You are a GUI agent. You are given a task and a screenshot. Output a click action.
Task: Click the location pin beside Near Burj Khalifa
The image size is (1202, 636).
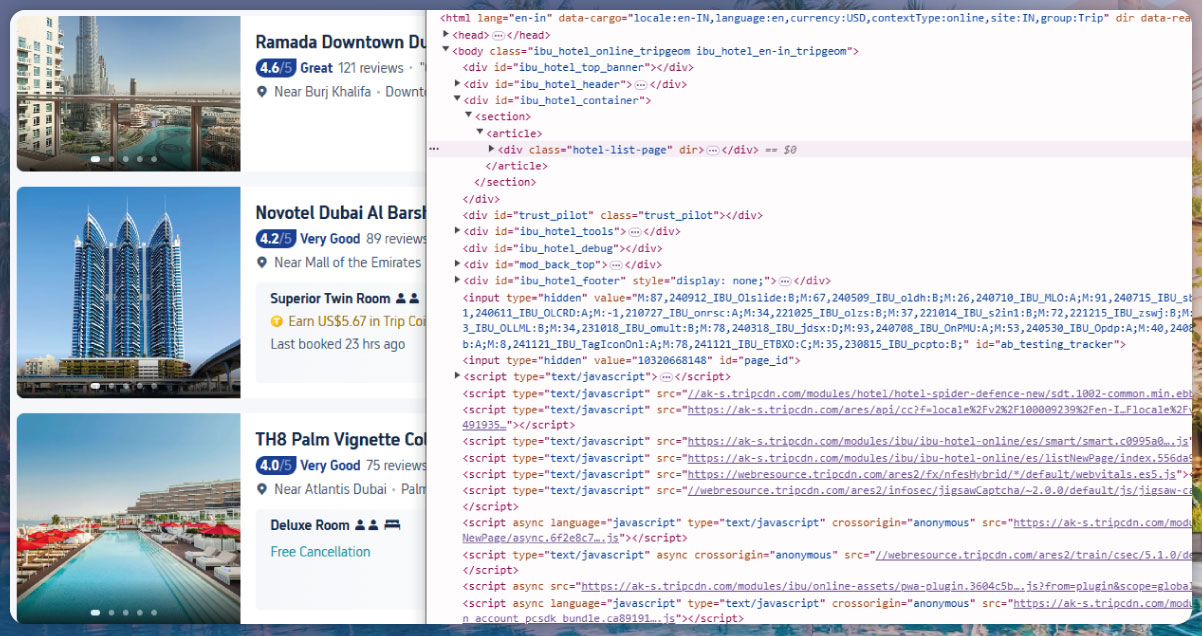tap(262, 92)
